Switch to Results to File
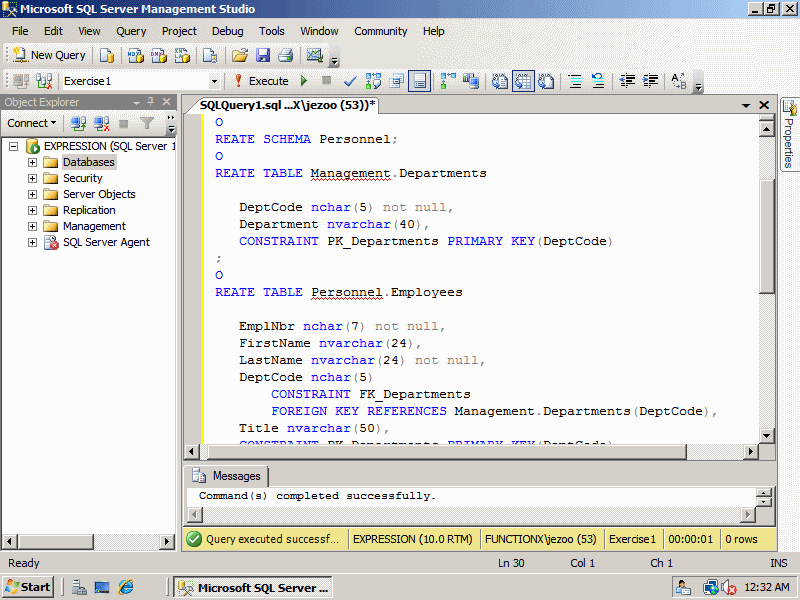The image size is (800, 600). coord(546,81)
